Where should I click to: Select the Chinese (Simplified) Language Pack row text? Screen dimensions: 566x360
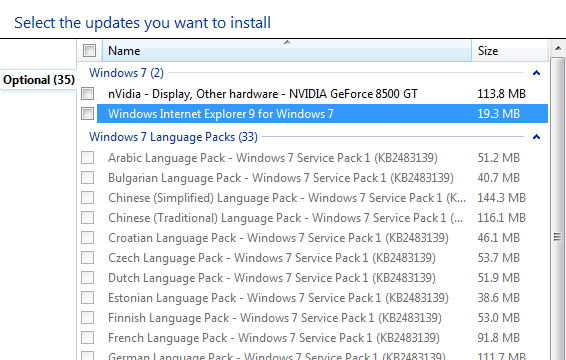click(287, 198)
